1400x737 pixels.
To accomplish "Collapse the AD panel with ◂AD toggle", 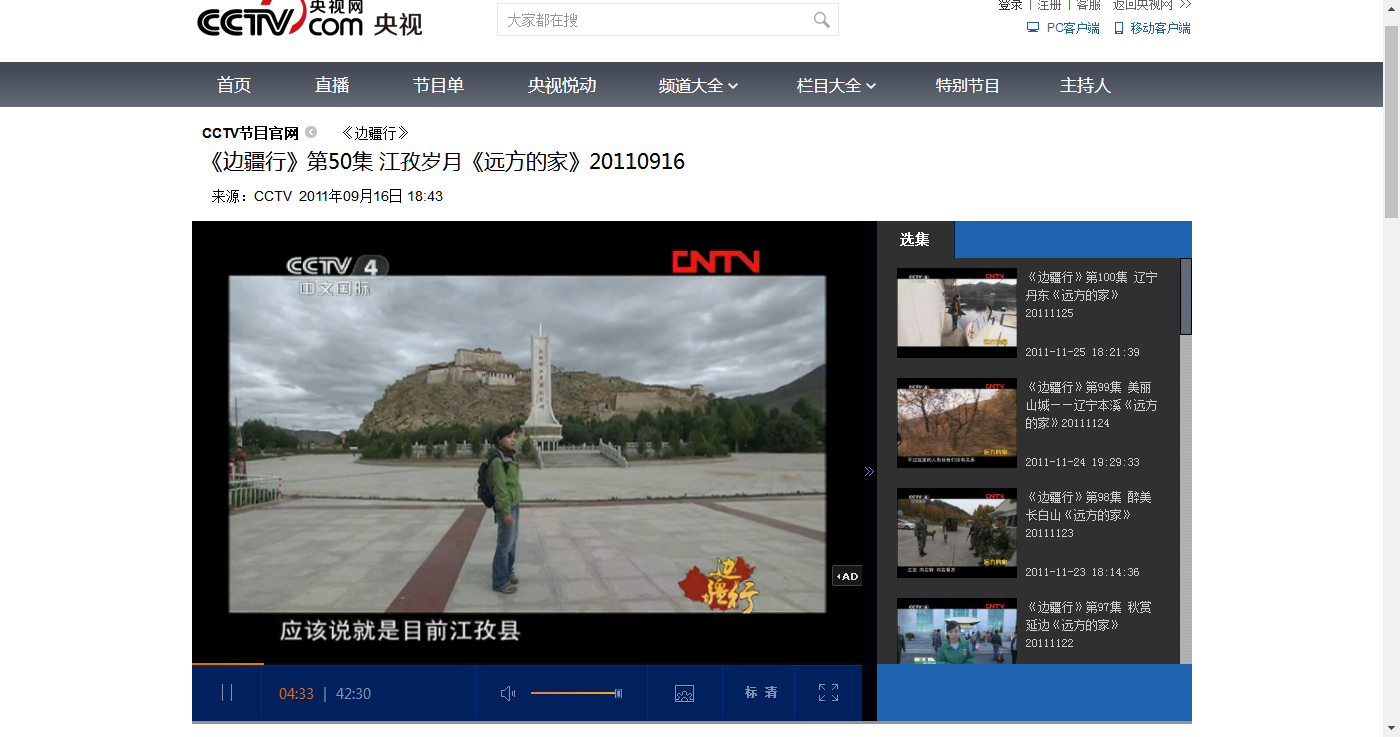I will pyautogui.click(x=846, y=576).
